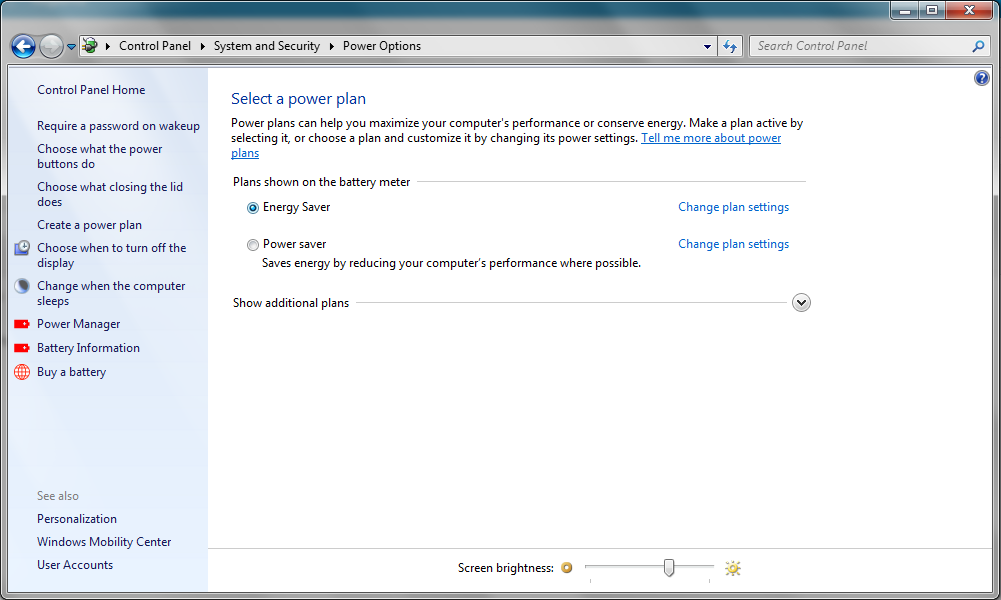Open the address bar history dropdown

pyautogui.click(x=708, y=46)
